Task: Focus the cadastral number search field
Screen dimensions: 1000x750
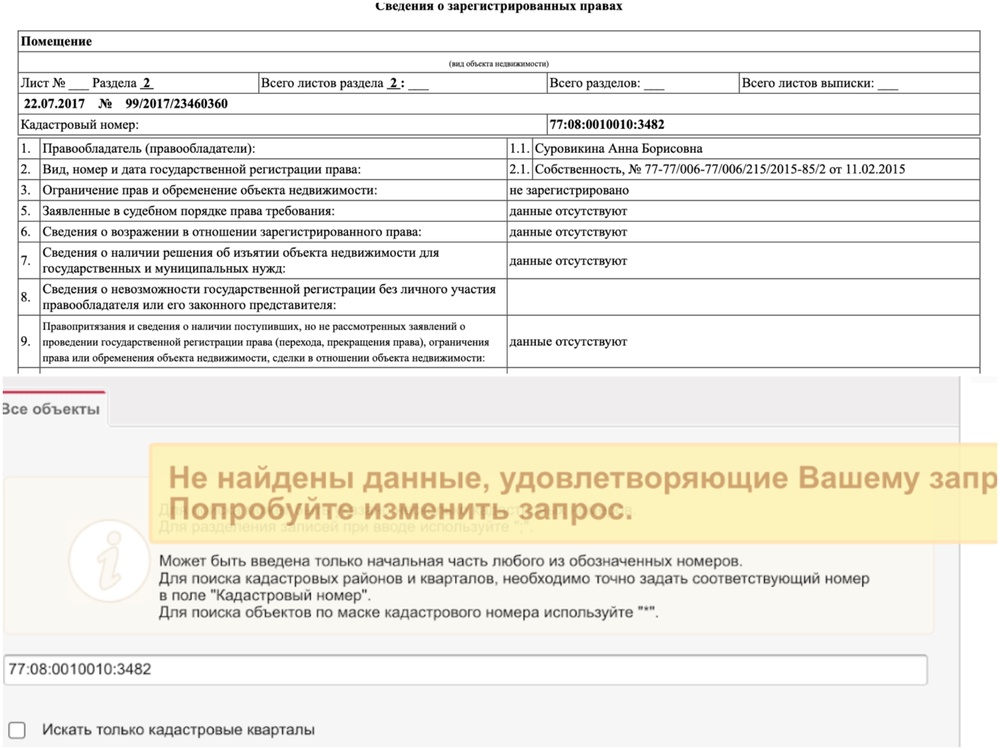Action: [465, 670]
